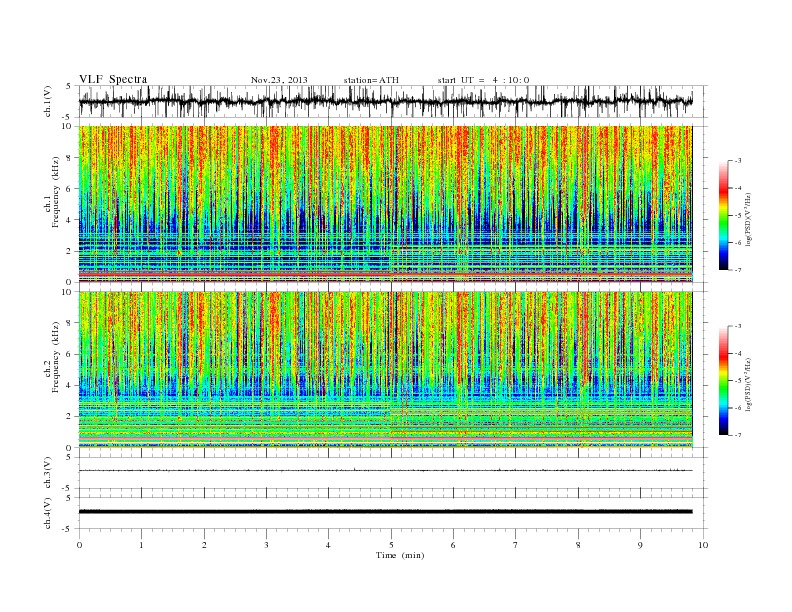Image resolution: width=792 pixels, height=612 pixels.
Task: Click the "-5" tick of the ch.1(V) axis
Action: (68, 118)
